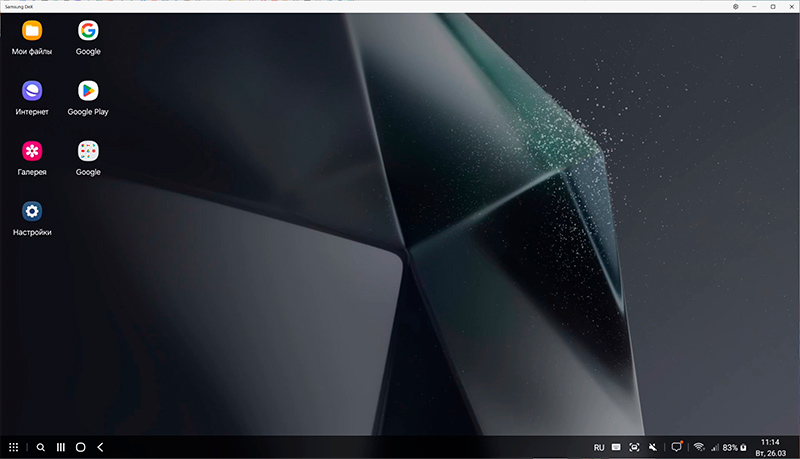Open the Мои файлы app
Screen dimensions: 800x459
pos(32,31)
